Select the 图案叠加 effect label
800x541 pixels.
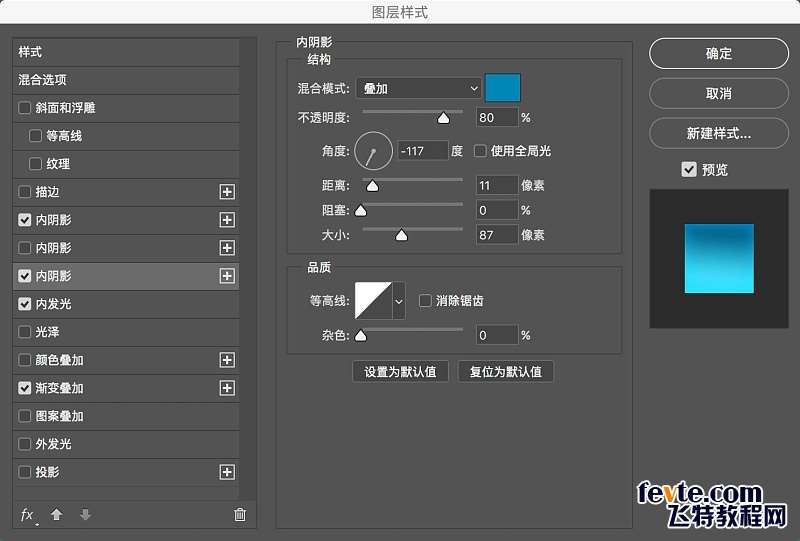[59, 416]
